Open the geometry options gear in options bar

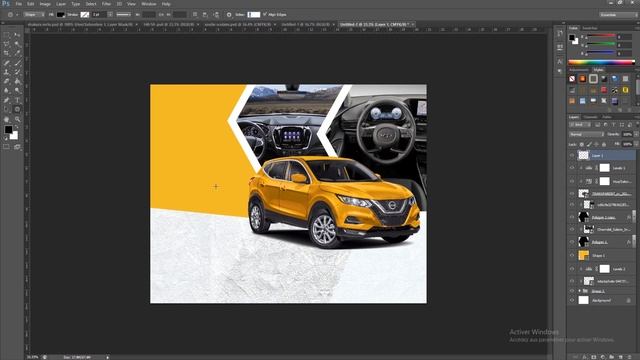click(x=229, y=15)
